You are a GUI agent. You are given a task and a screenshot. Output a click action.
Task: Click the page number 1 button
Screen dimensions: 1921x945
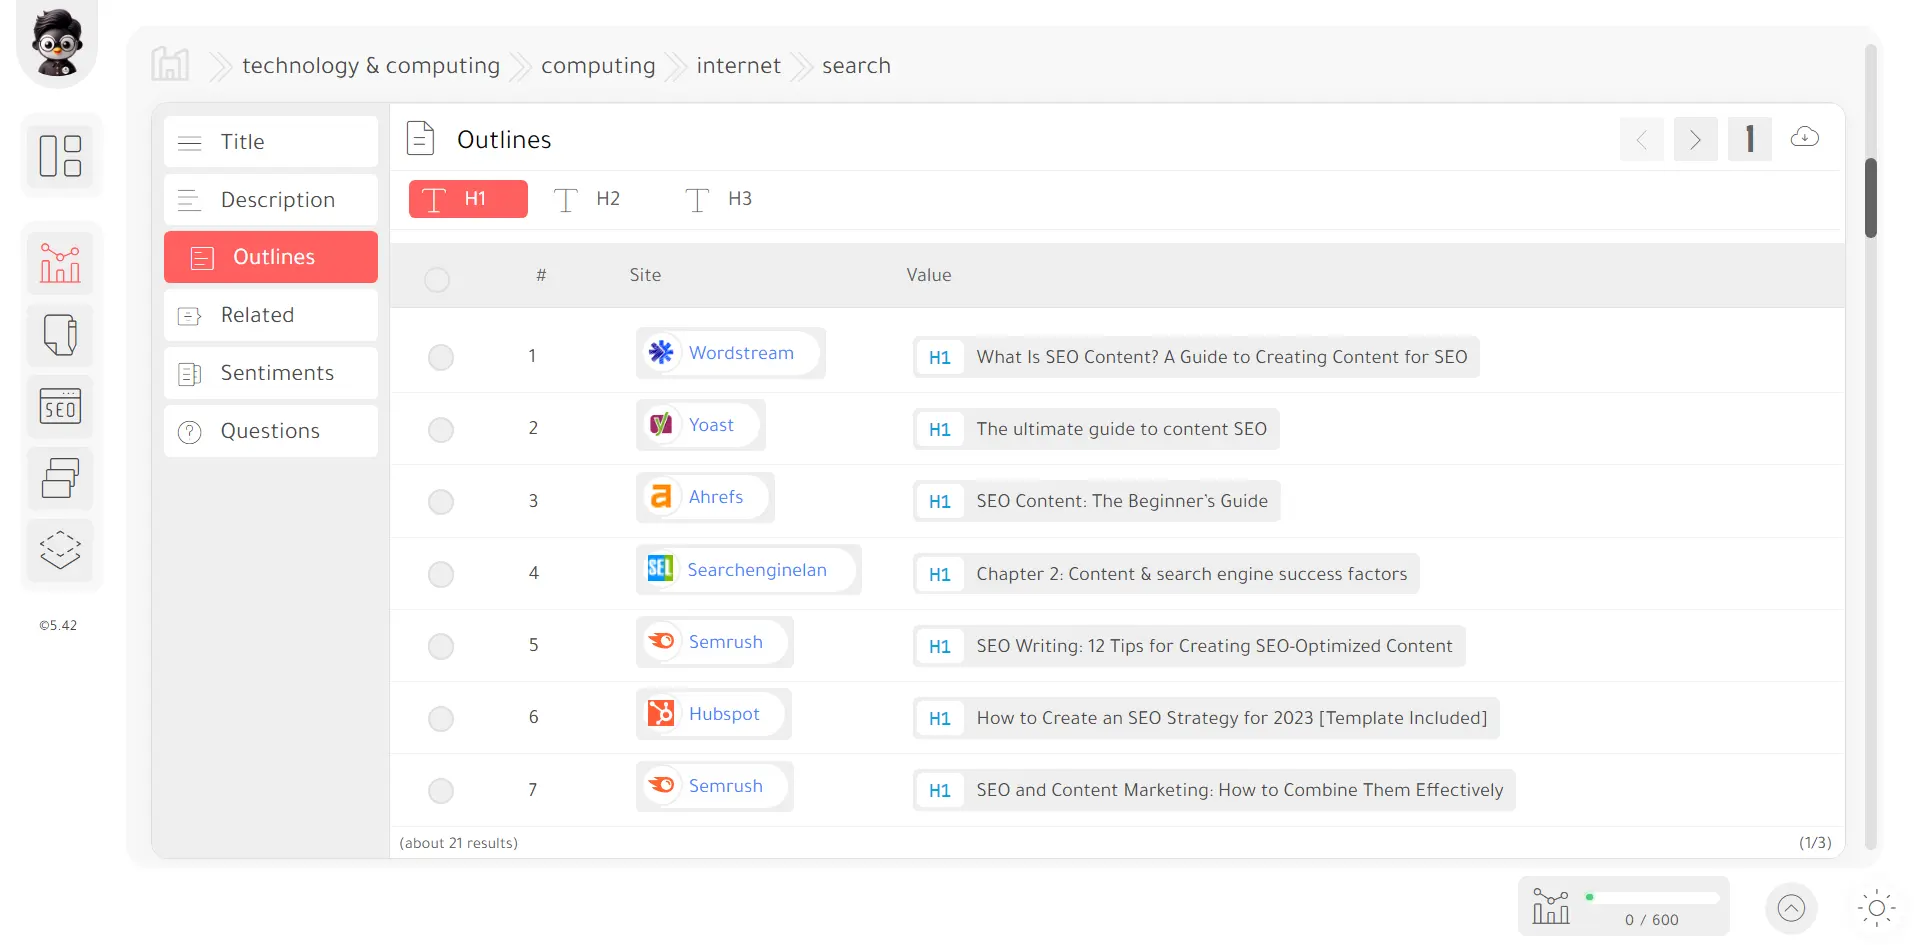[1750, 139]
